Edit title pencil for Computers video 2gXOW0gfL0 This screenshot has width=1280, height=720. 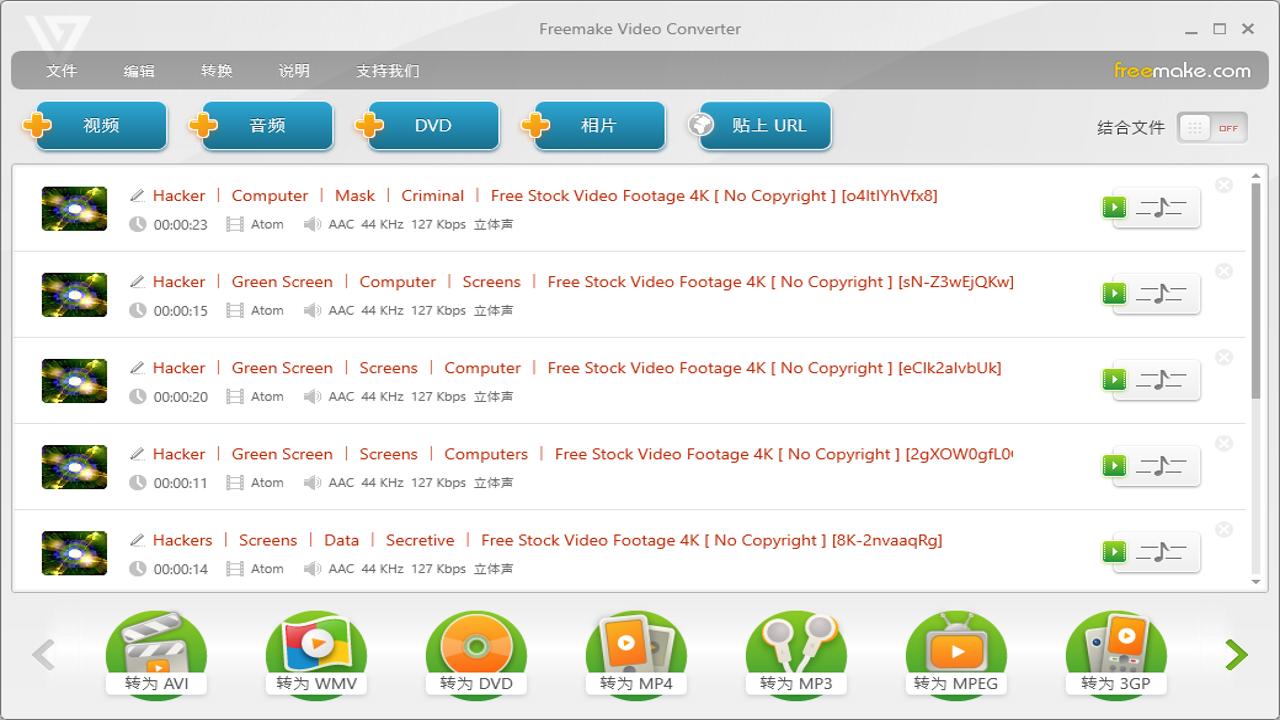tap(138, 453)
